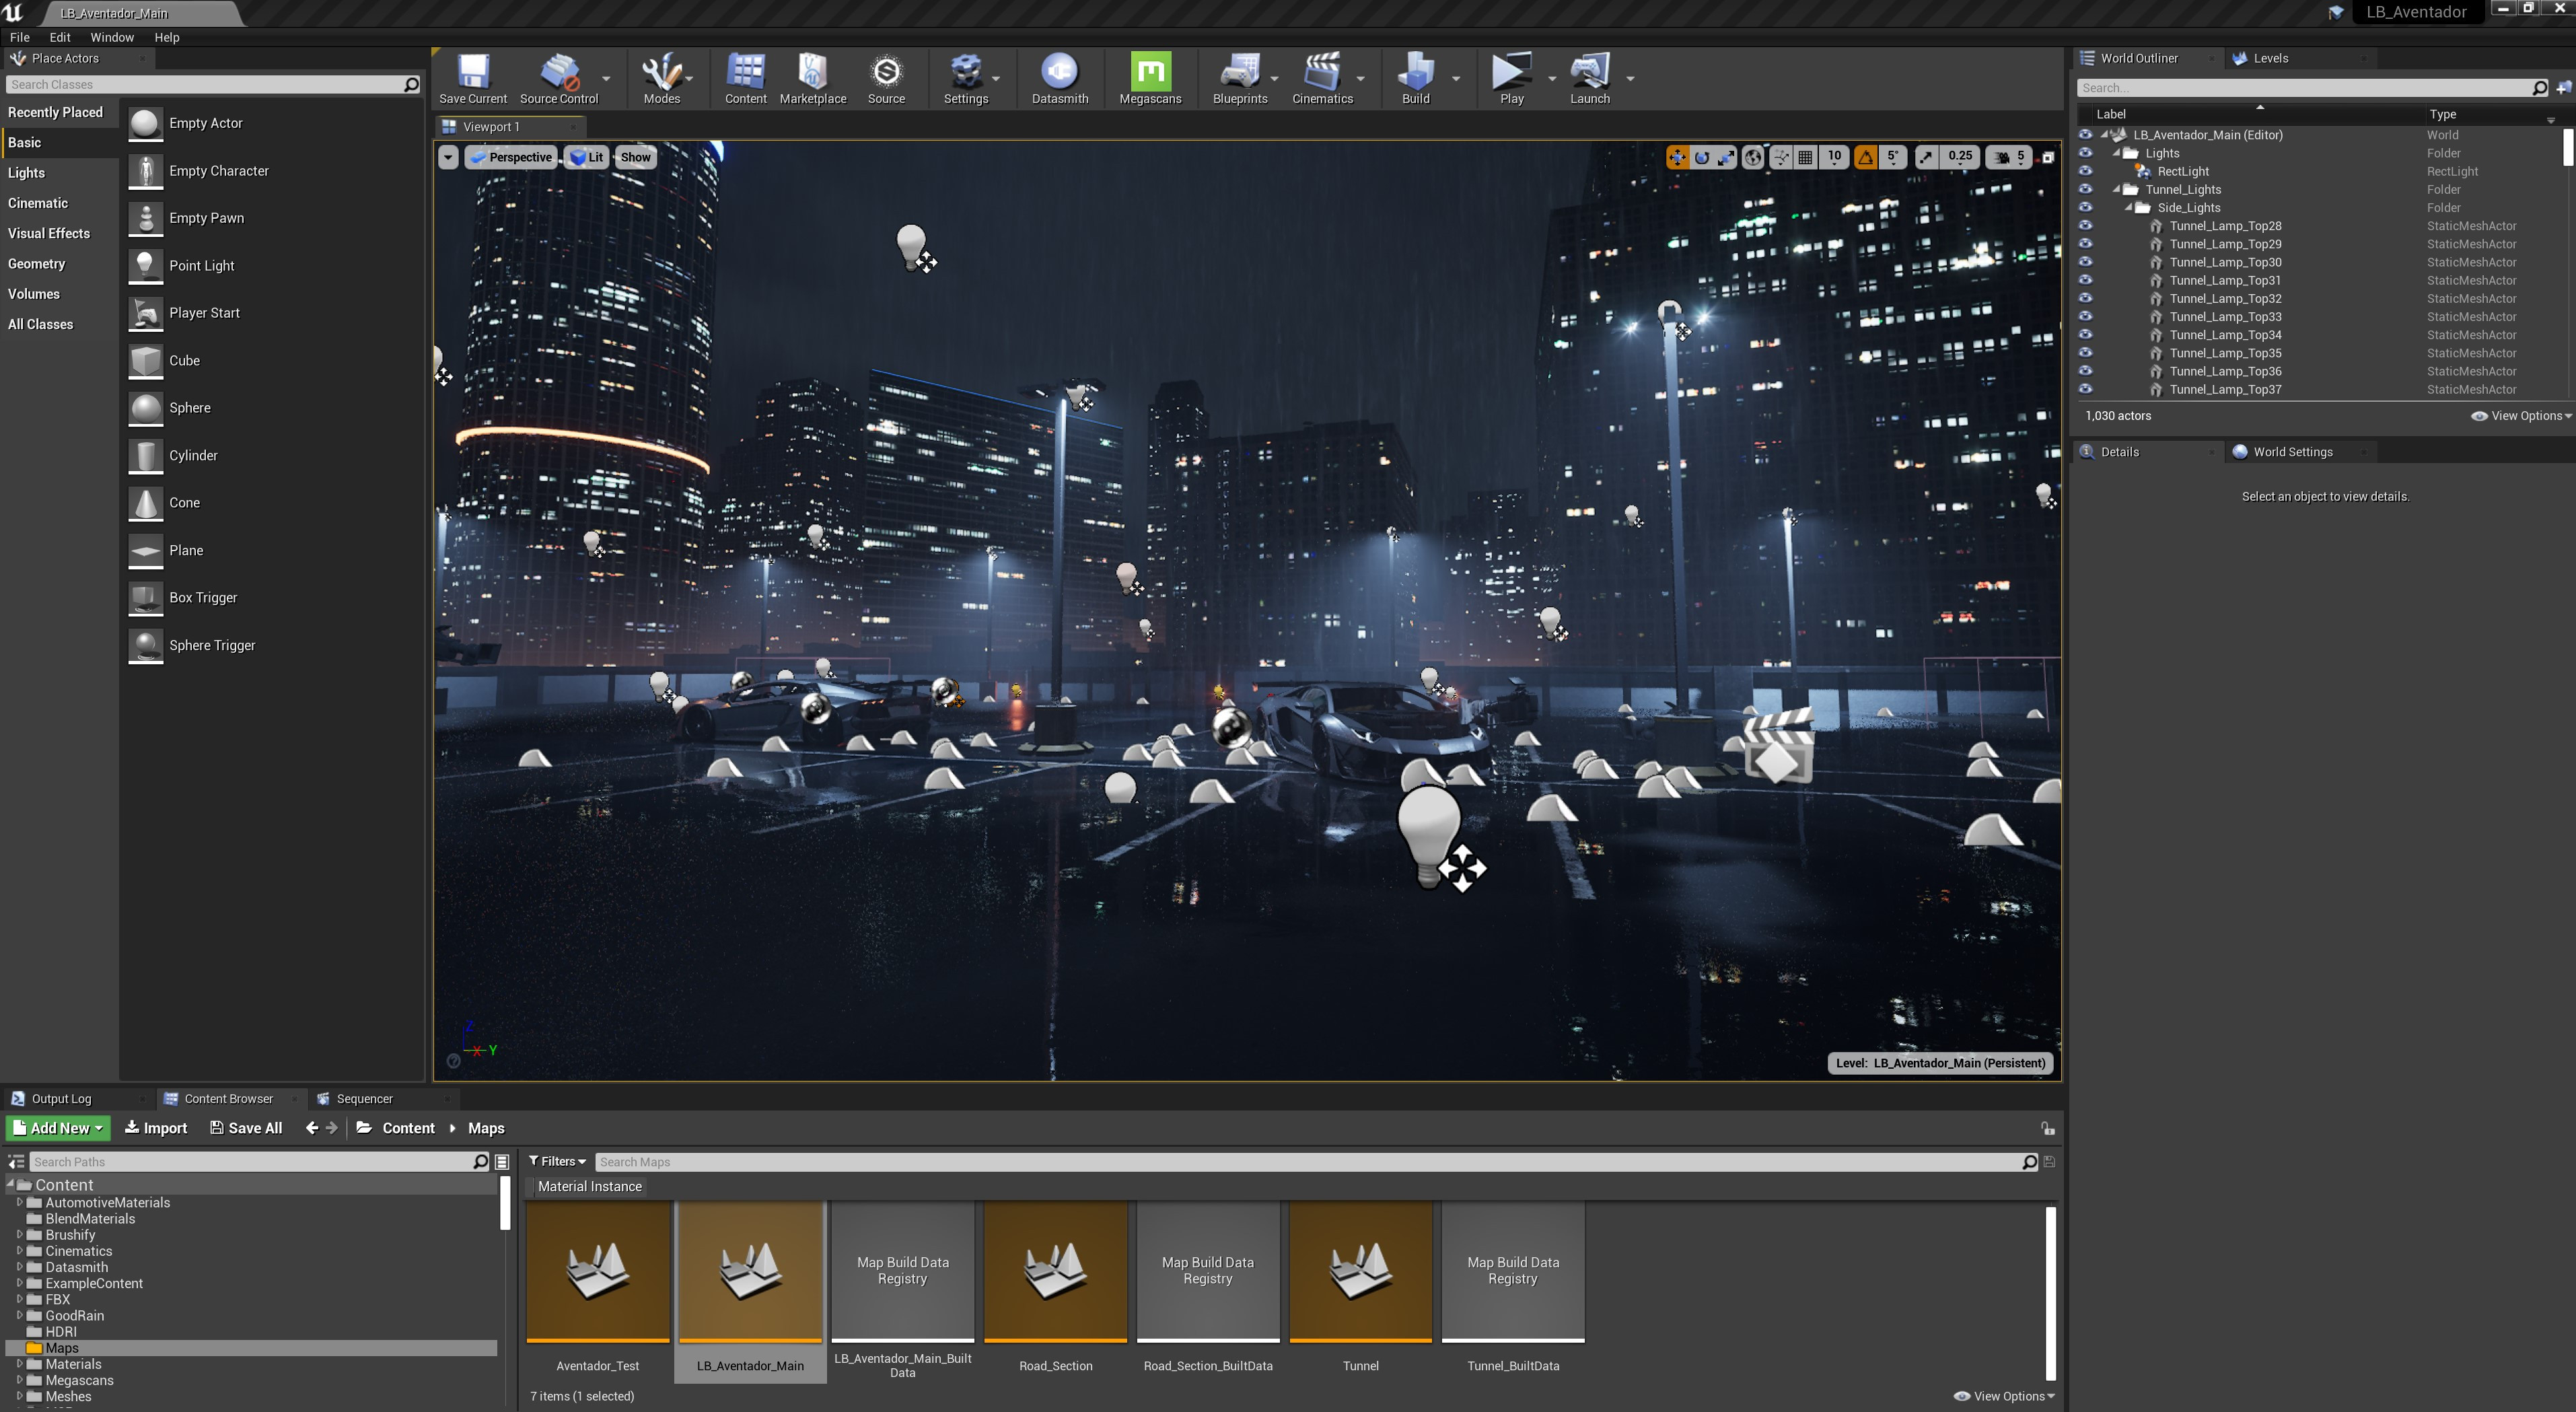Click the Add New button
Screen dimensions: 2576x1412
coord(58,1128)
